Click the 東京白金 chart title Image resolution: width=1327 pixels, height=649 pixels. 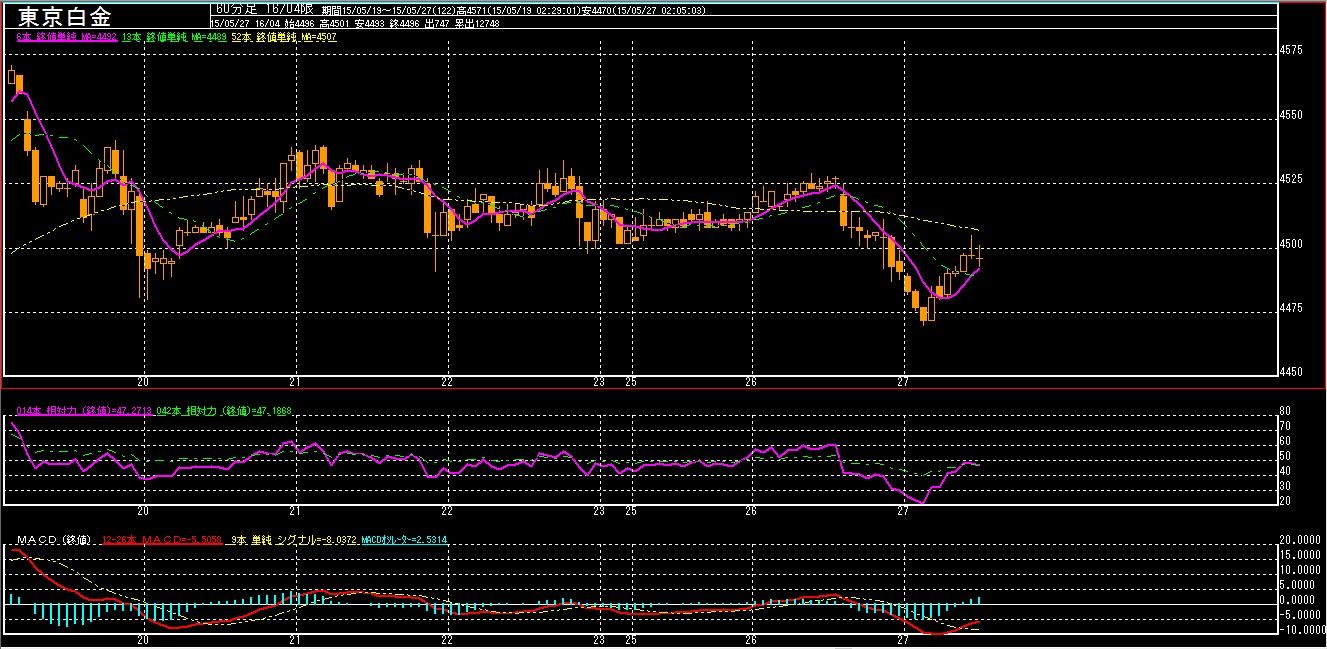65,17
